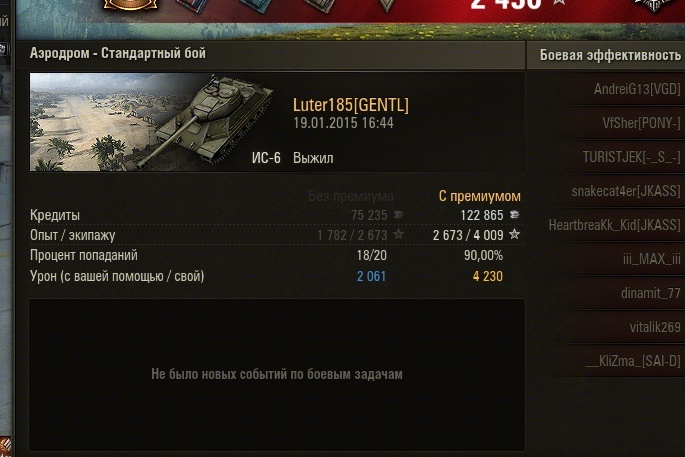The width and height of the screenshot is (685, 457).
Task: Open Luter185[GENTL] player profile name
Action: [351, 105]
